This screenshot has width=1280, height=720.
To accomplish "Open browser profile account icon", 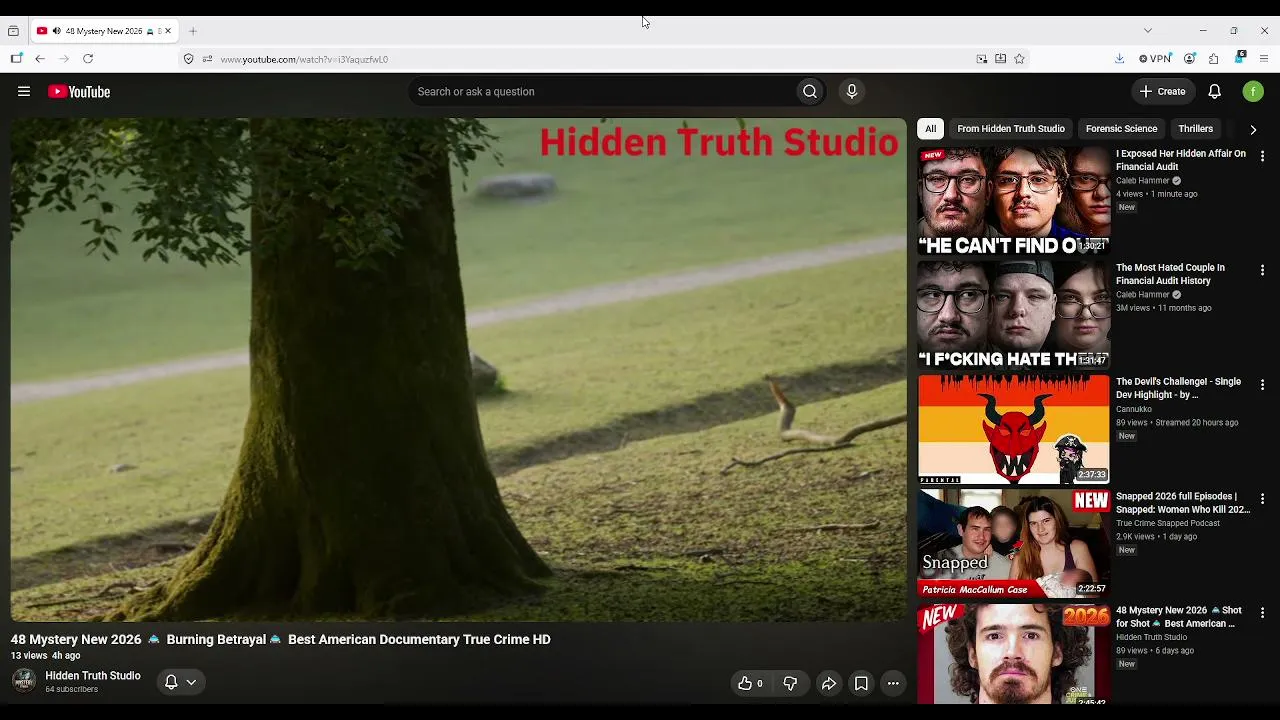I will [1190, 59].
